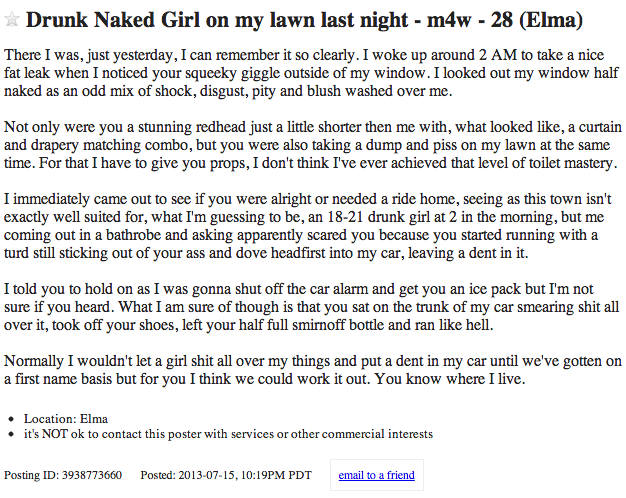Click the paragraph beginning "Not only were you"
626x498 pixels.
(313, 145)
